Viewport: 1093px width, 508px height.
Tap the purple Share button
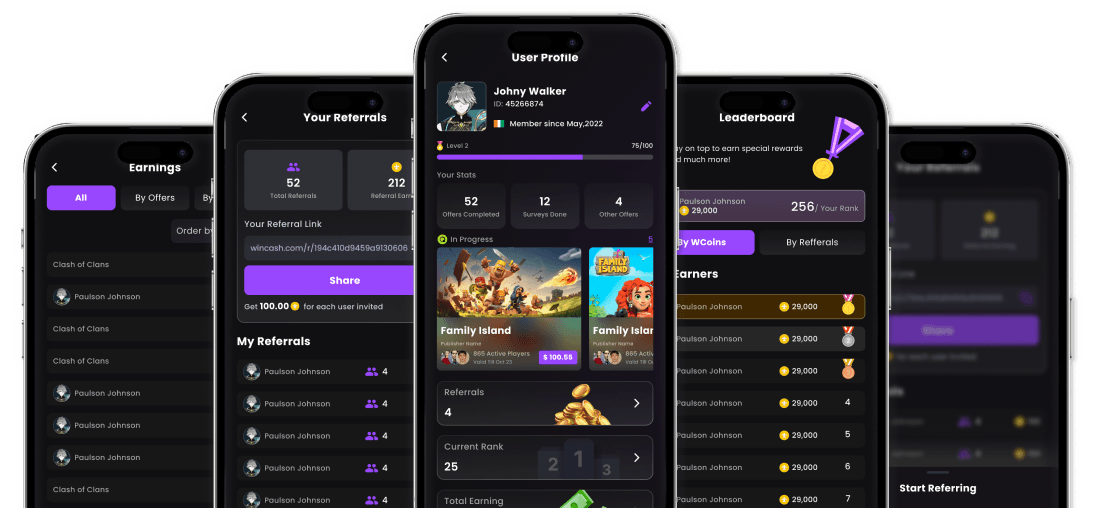click(329, 280)
